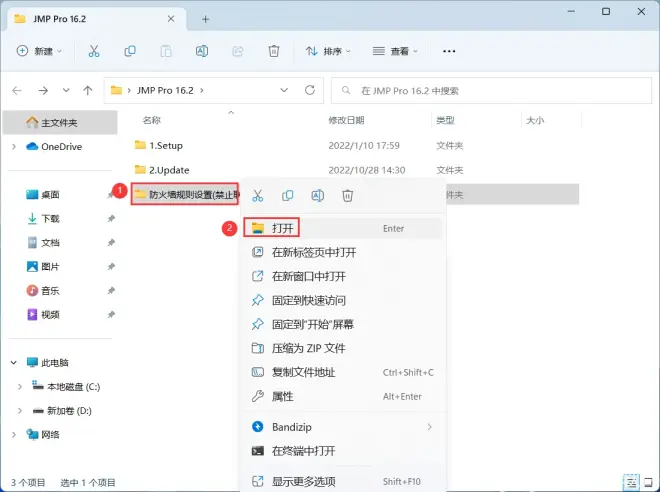Image resolution: width=660 pixels, height=492 pixels.
Task: Click the Copy icon in the context menu
Action: [287, 196]
